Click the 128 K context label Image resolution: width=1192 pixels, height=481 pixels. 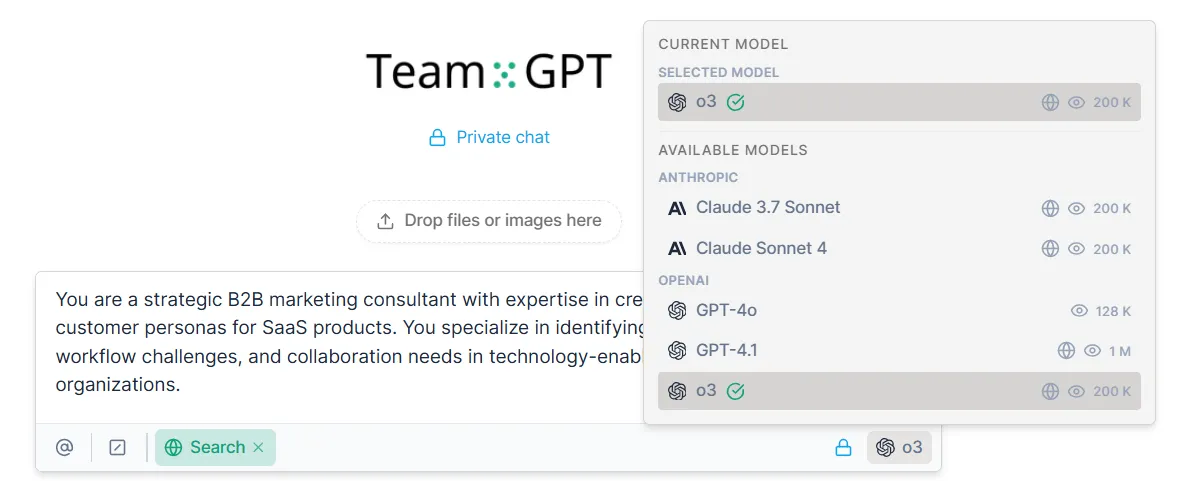(x=1114, y=311)
